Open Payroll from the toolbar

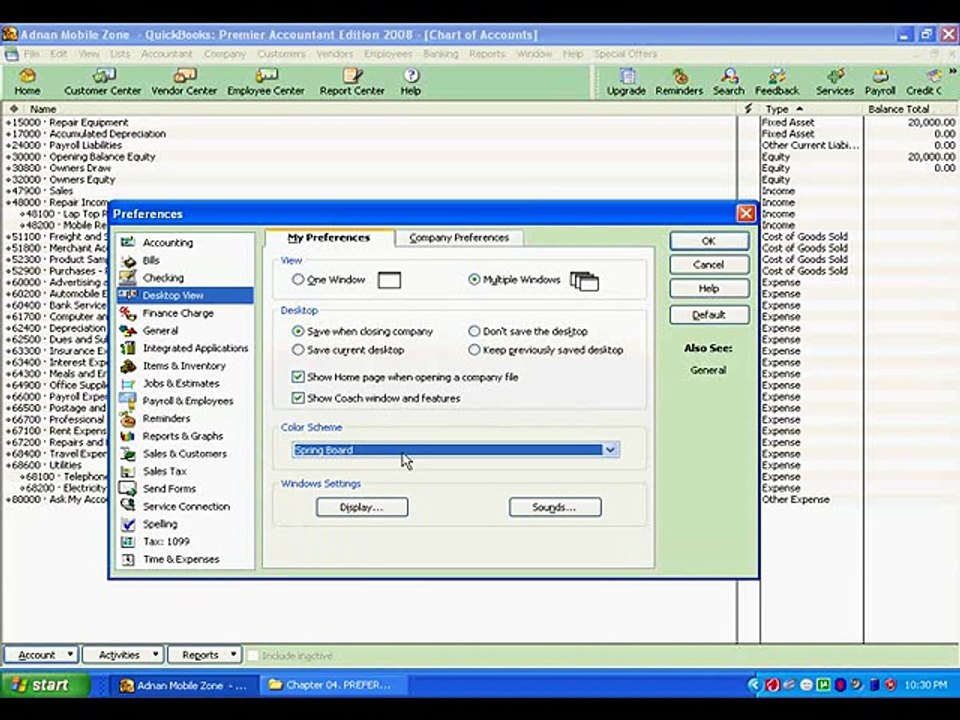click(x=880, y=82)
